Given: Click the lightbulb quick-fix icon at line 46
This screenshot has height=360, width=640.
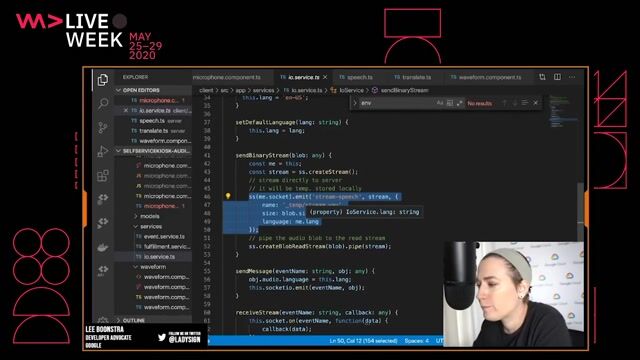Looking at the screenshot, I should pyautogui.click(x=228, y=196).
